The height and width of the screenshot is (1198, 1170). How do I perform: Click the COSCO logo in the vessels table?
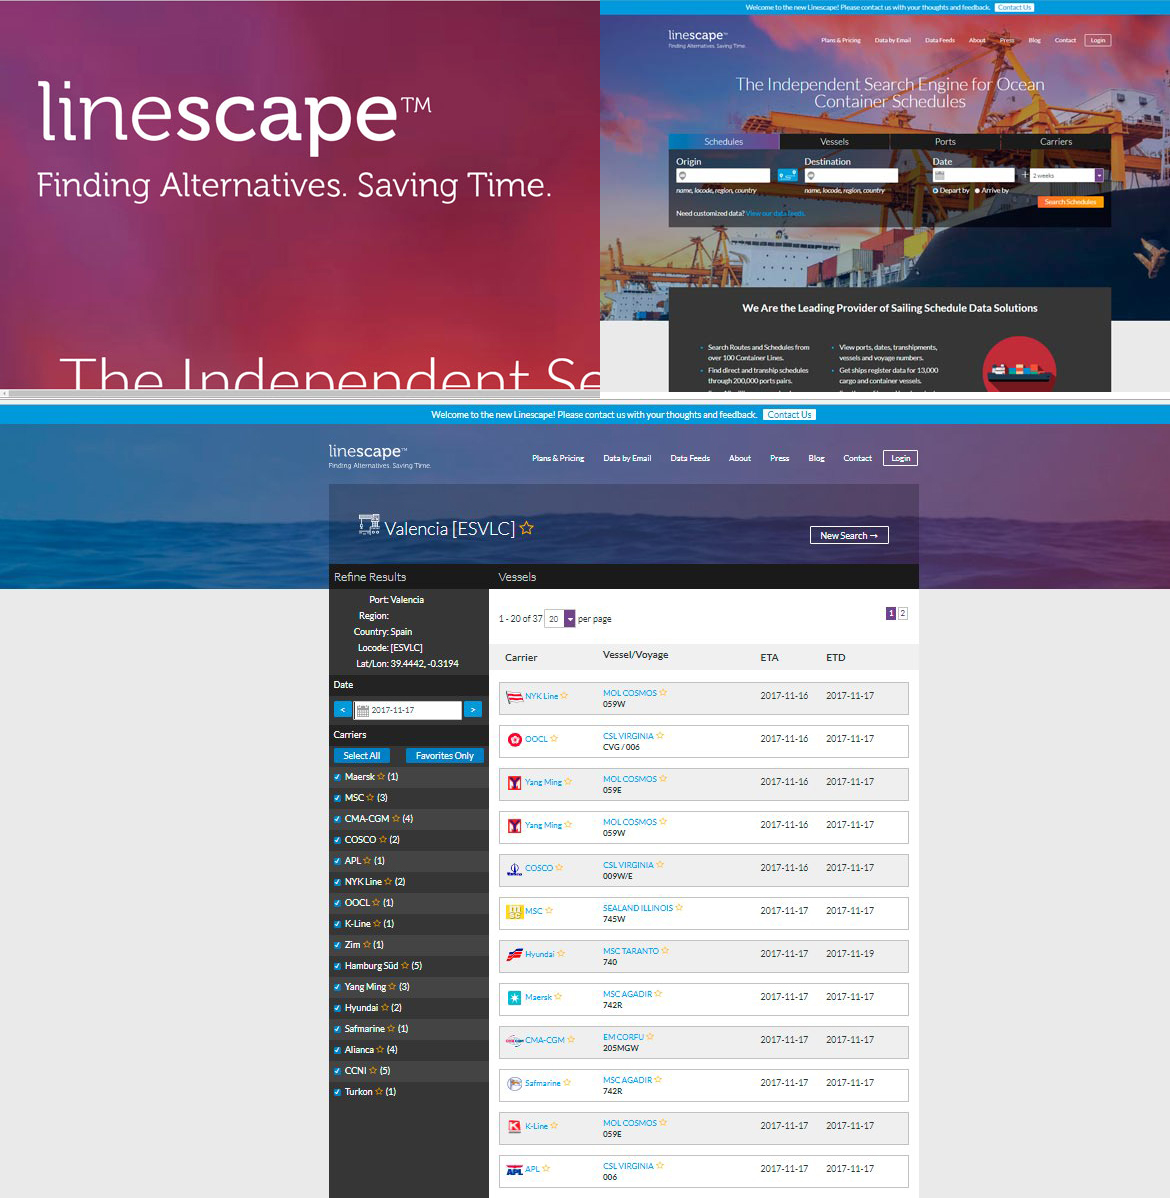[514, 869]
